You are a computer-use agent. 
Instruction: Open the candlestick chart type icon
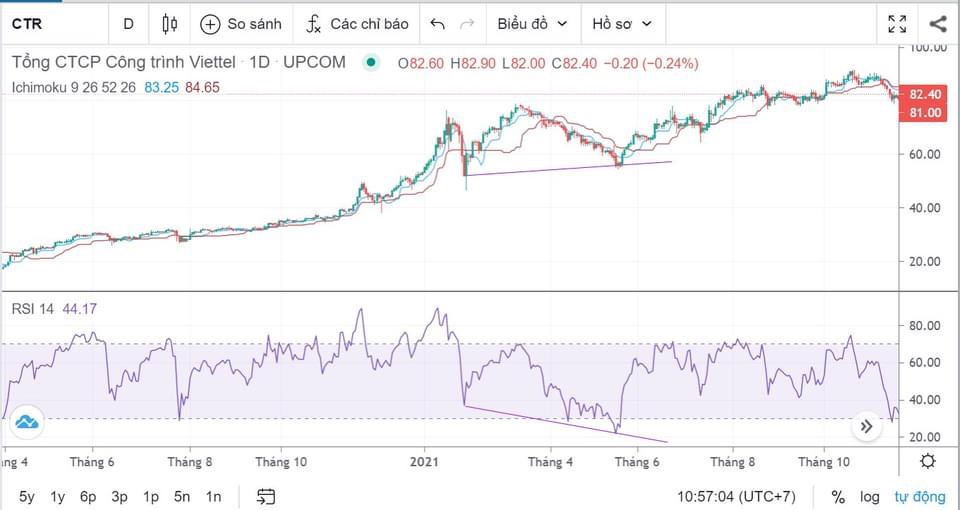(170, 24)
